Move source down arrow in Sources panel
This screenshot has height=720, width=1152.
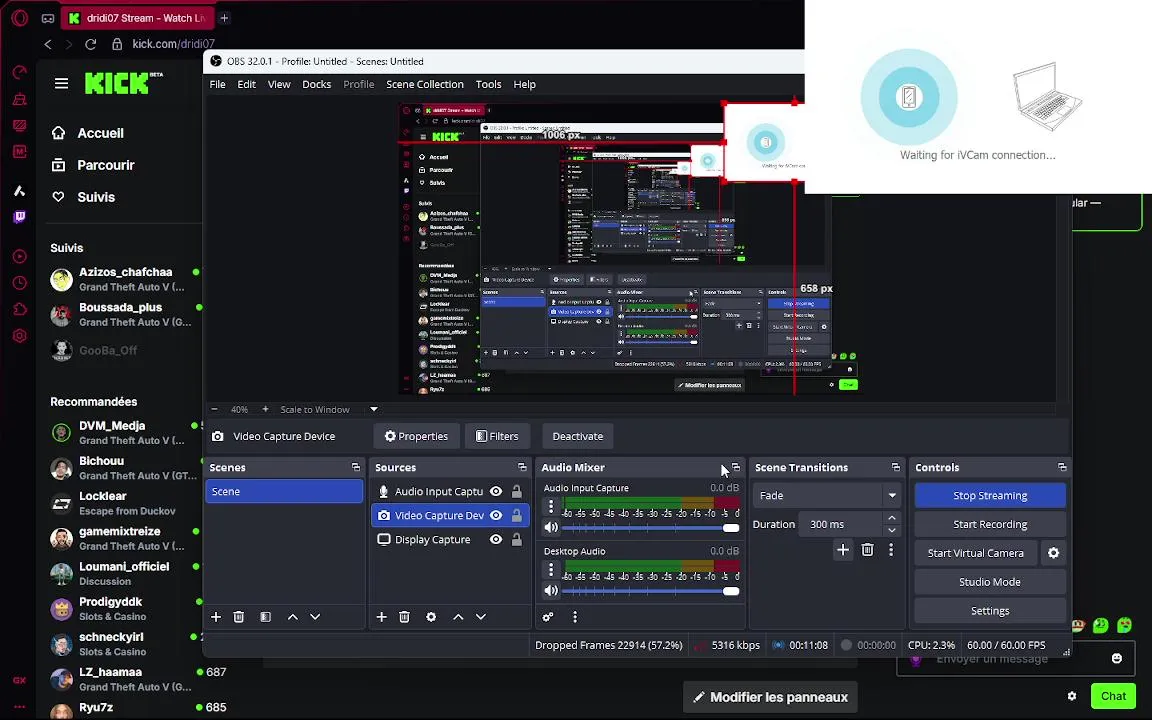(480, 617)
